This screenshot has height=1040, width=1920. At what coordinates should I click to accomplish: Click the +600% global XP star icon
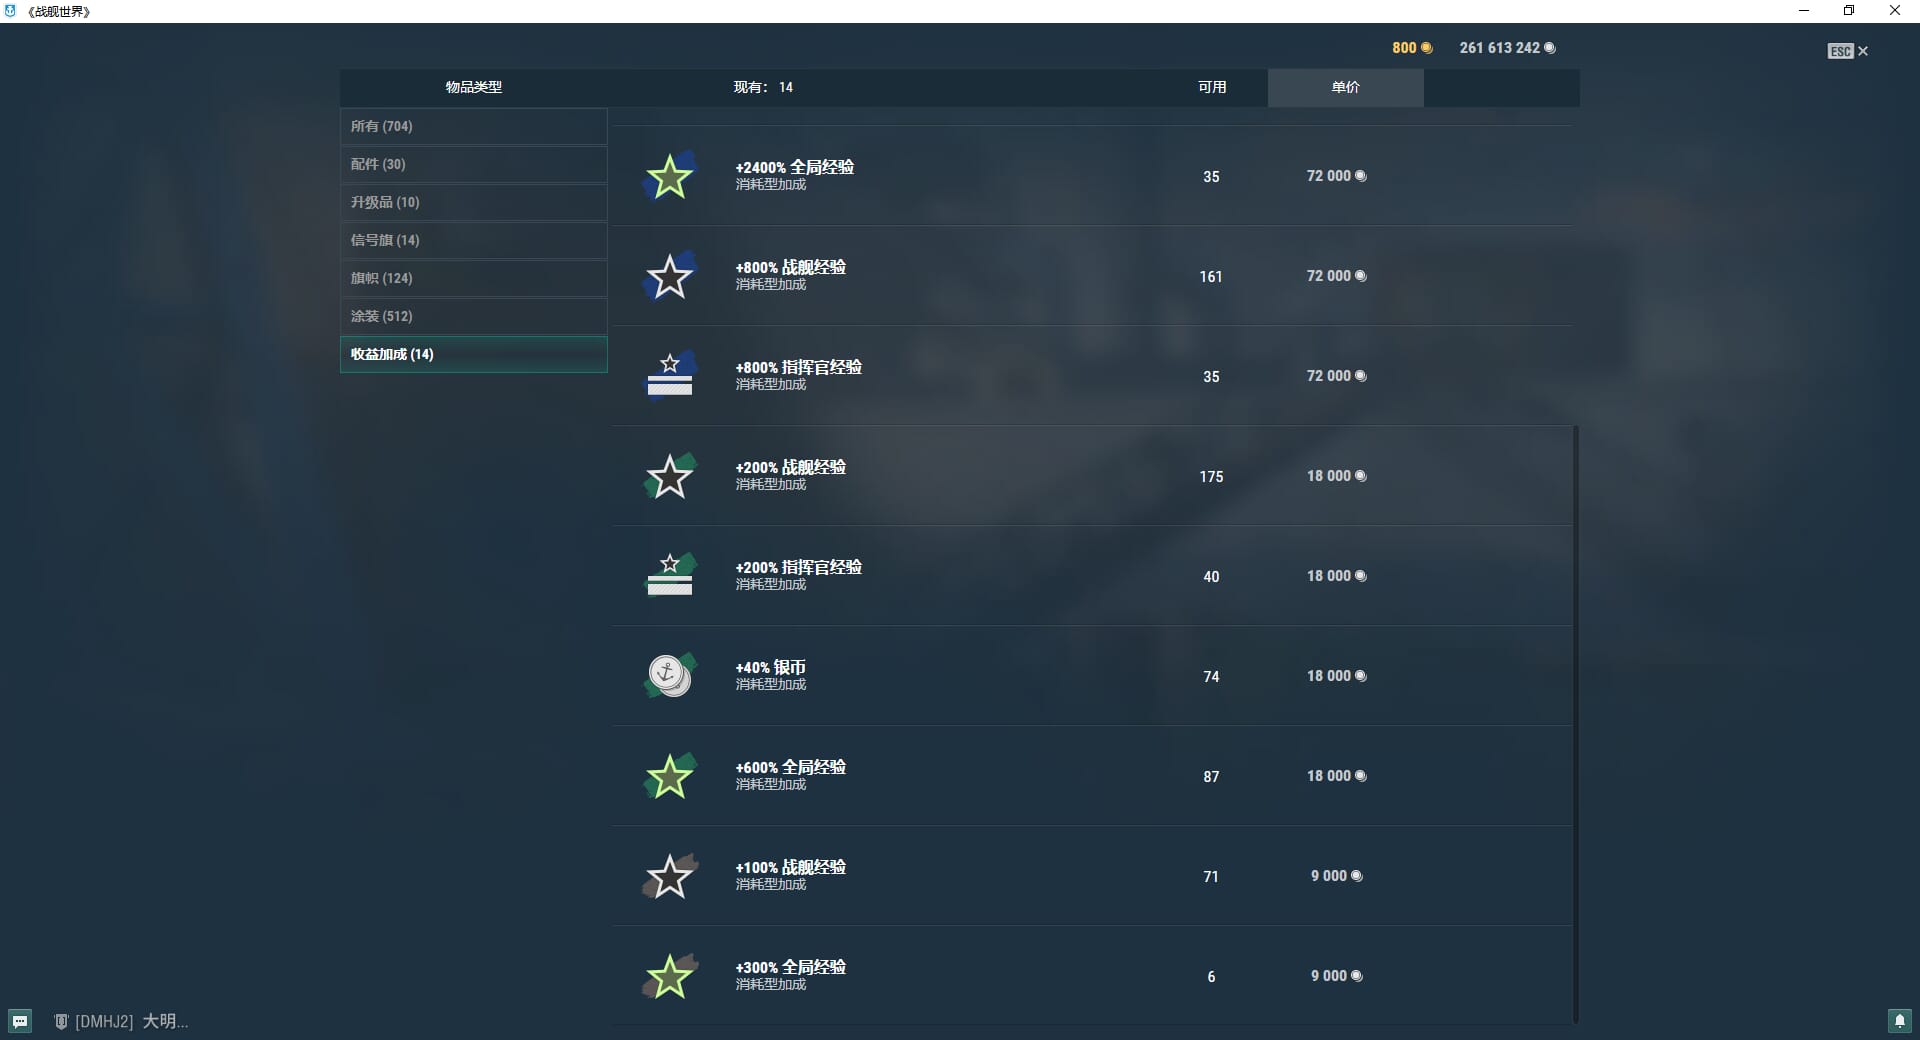pyautogui.click(x=669, y=777)
